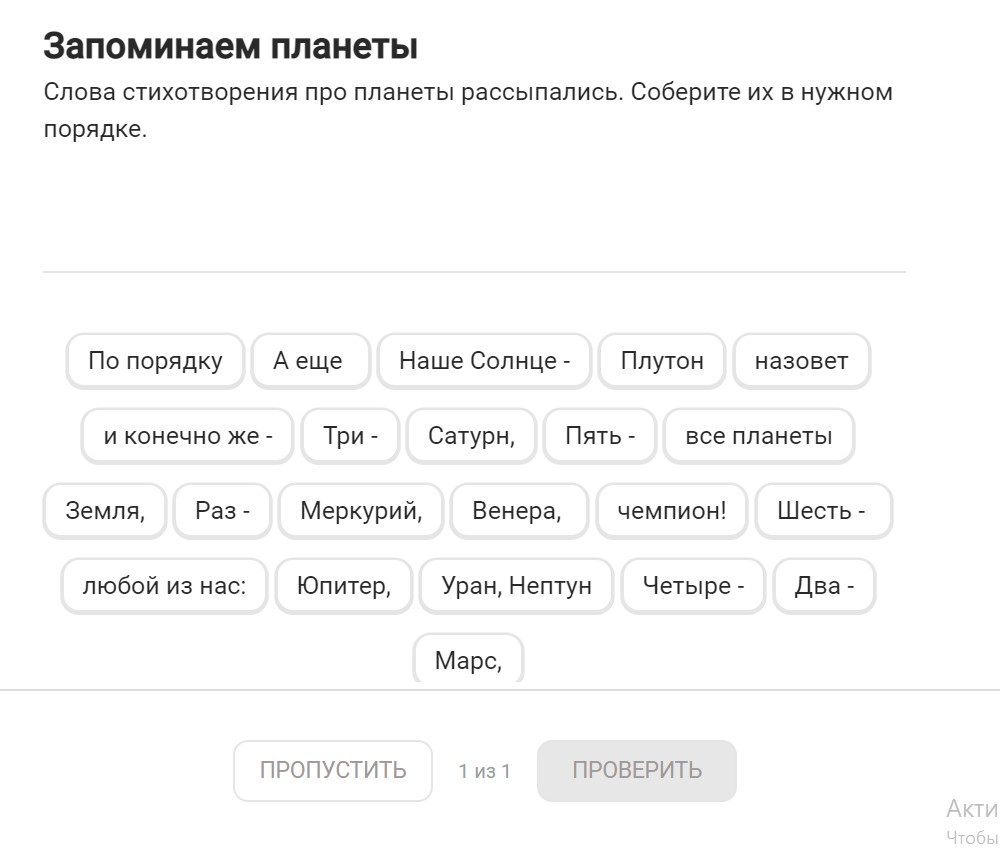This screenshot has width=1000, height=849.
Task: Select the 'чемпион!' word chip
Action: 671,511
